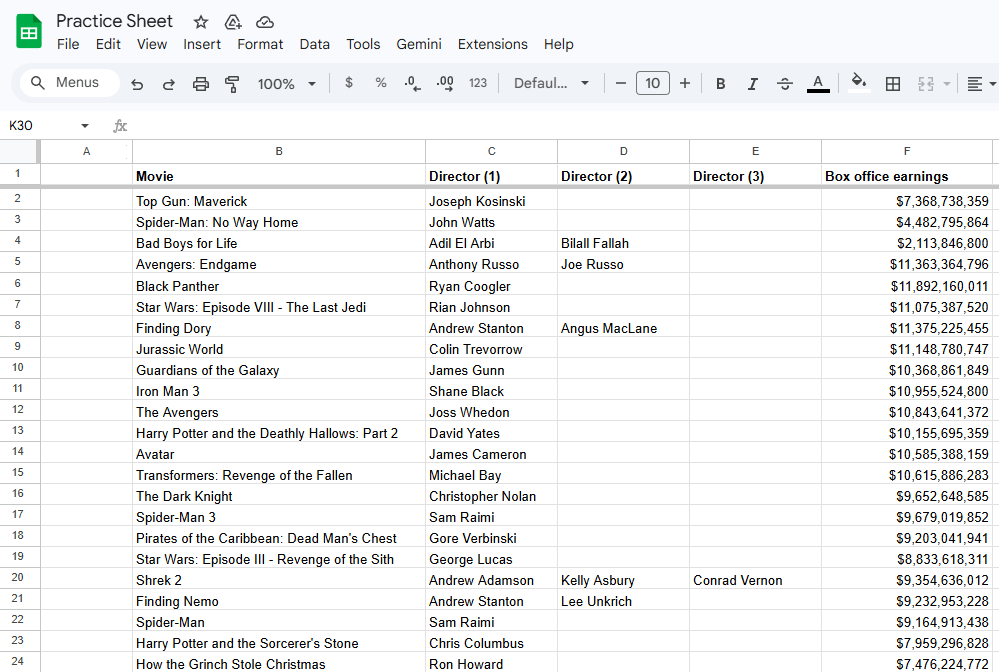Select the Jurassic World cell
The height and width of the screenshot is (672, 999).
pos(279,349)
